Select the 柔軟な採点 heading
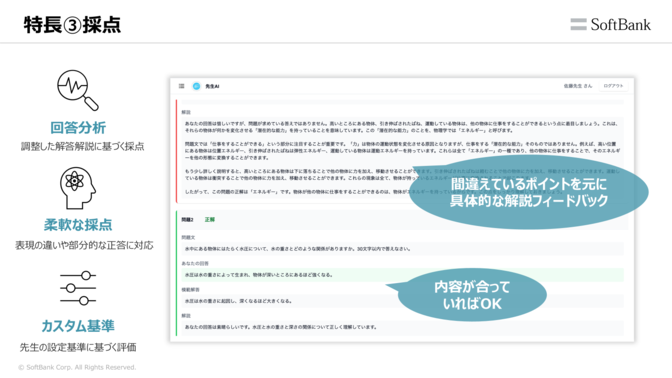The height and width of the screenshot is (378, 672). click(78, 225)
